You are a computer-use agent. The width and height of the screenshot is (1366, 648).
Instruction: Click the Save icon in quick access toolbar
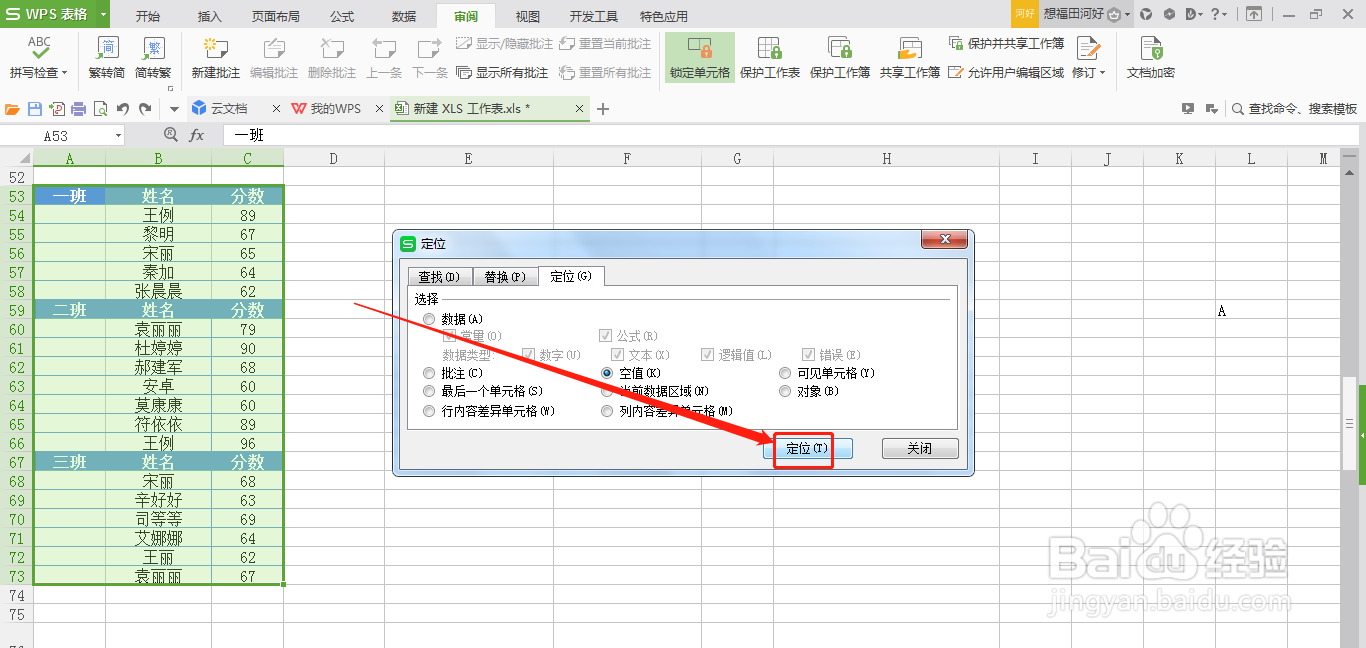(x=35, y=108)
